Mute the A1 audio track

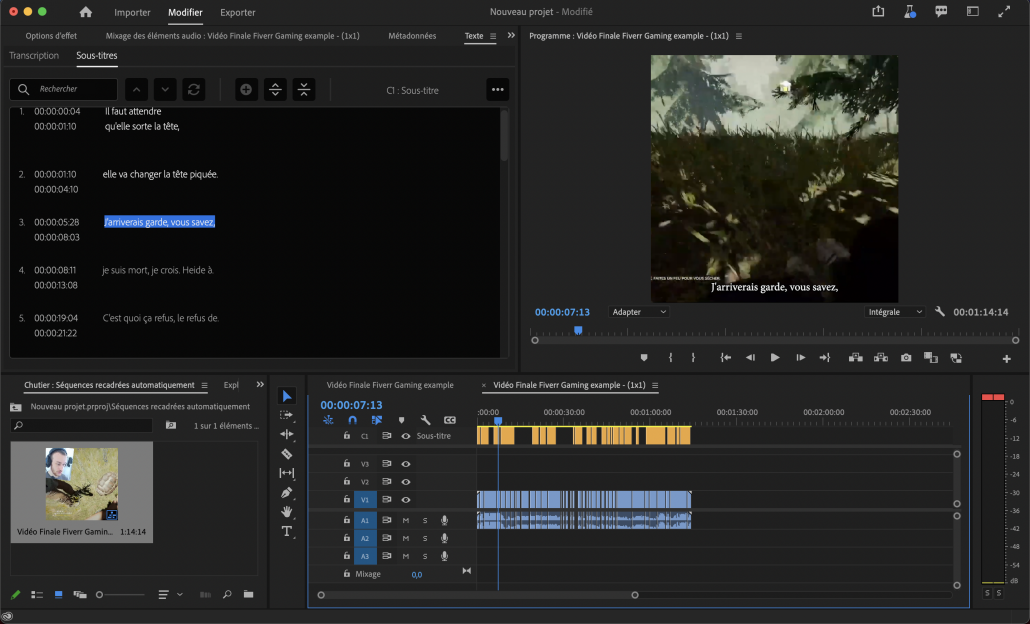click(406, 520)
